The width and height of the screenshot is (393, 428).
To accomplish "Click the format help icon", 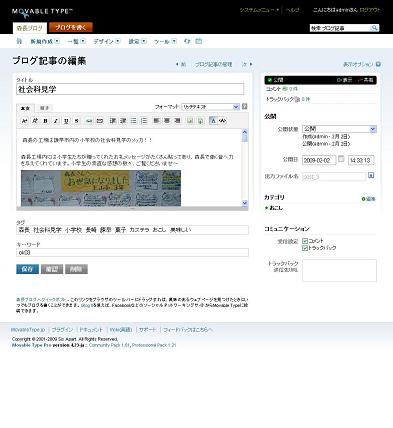I will 245,107.
